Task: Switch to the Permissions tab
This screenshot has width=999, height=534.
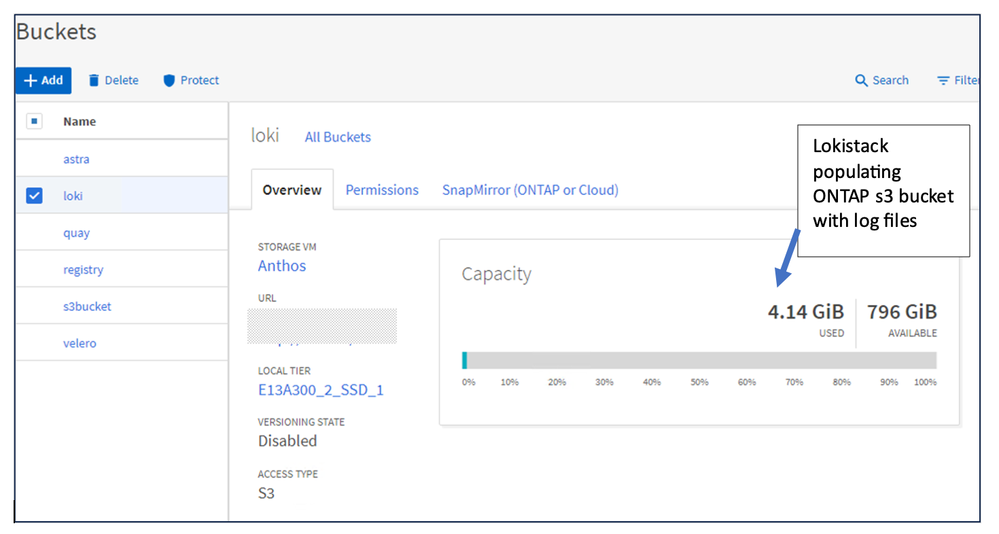Action: 382,190
